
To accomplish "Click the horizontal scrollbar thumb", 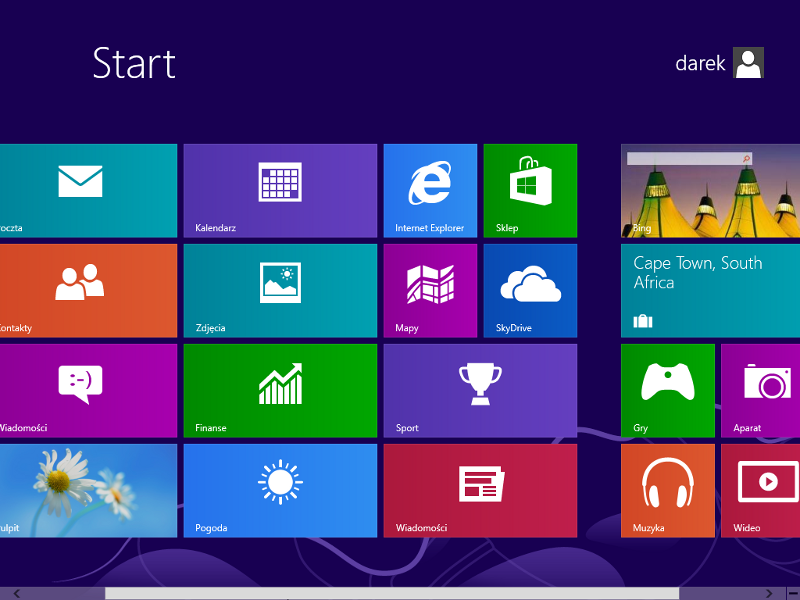I will click(x=392, y=593).
